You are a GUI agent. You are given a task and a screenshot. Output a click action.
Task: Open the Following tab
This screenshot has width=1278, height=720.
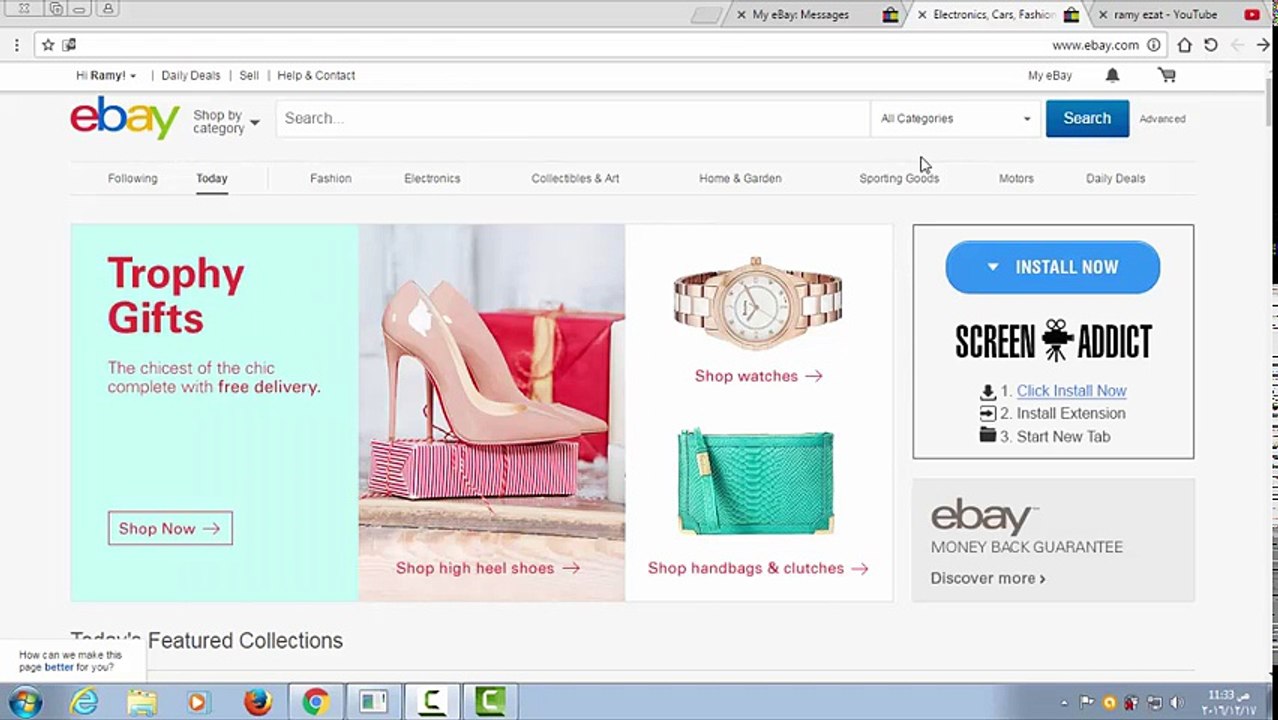(x=133, y=178)
